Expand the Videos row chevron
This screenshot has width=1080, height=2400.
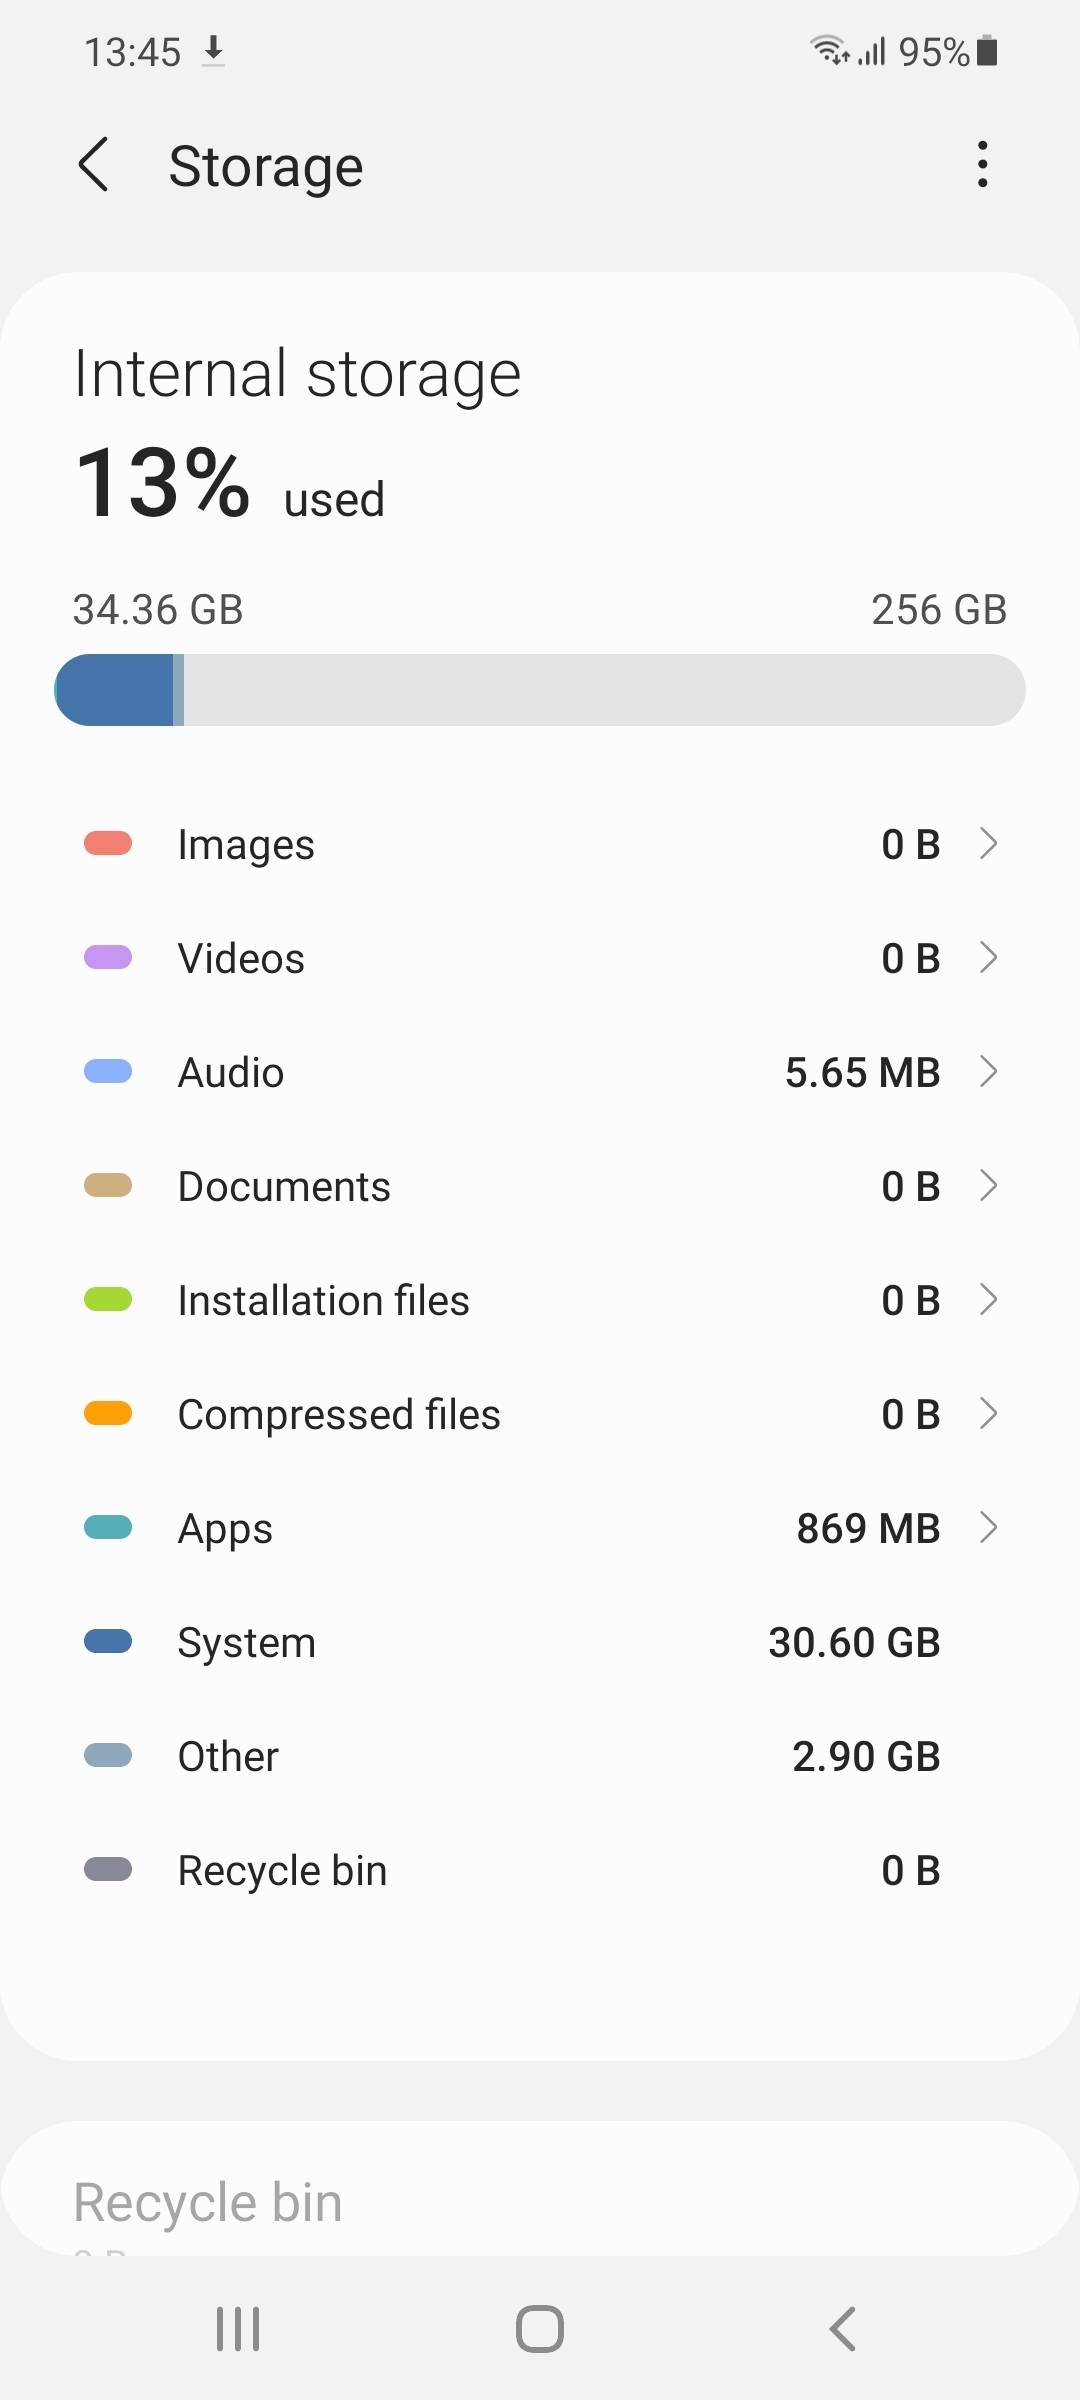point(988,958)
